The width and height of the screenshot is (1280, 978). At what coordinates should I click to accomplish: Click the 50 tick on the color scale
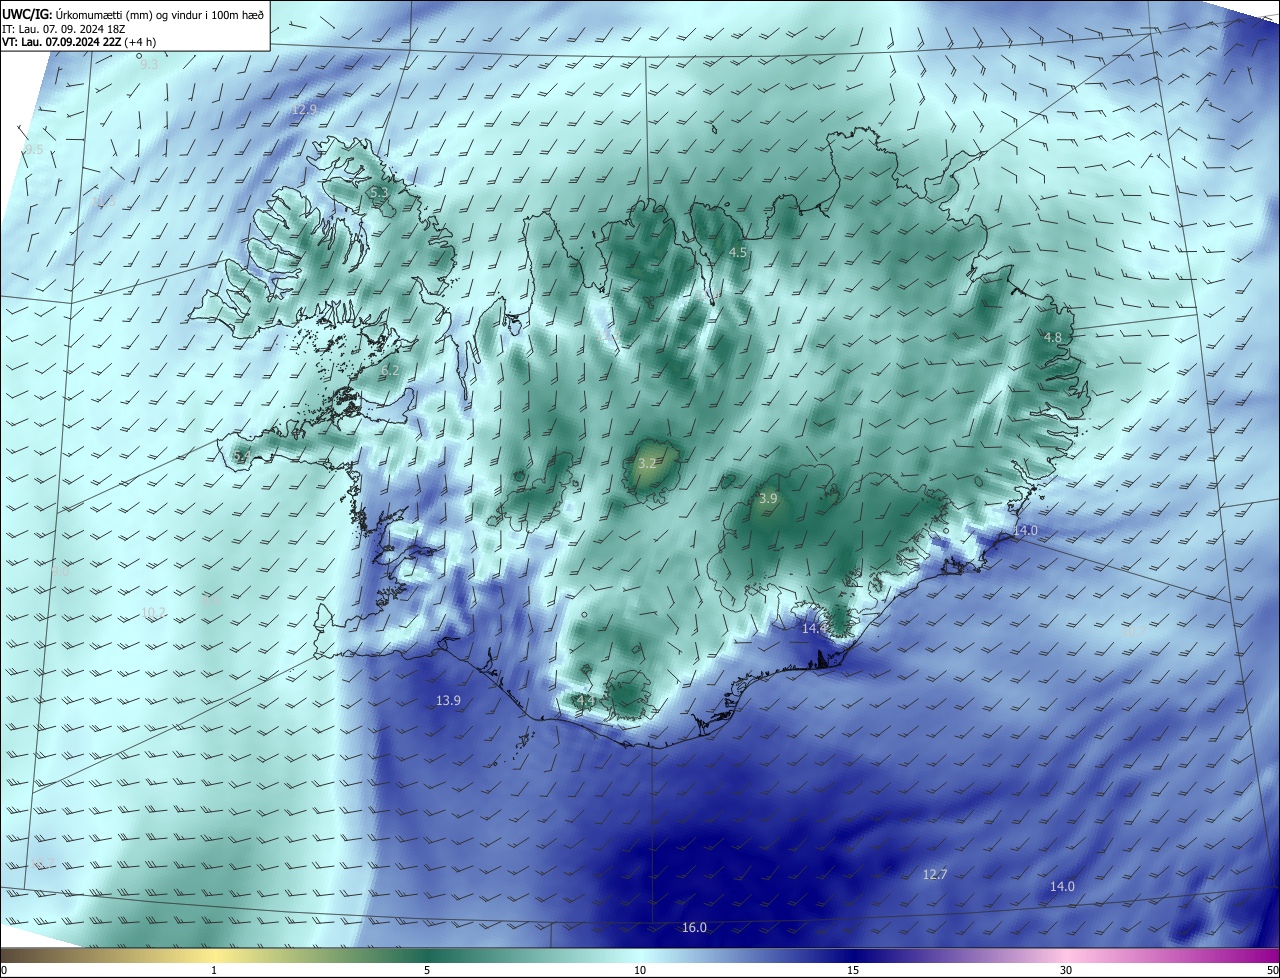point(1272,970)
